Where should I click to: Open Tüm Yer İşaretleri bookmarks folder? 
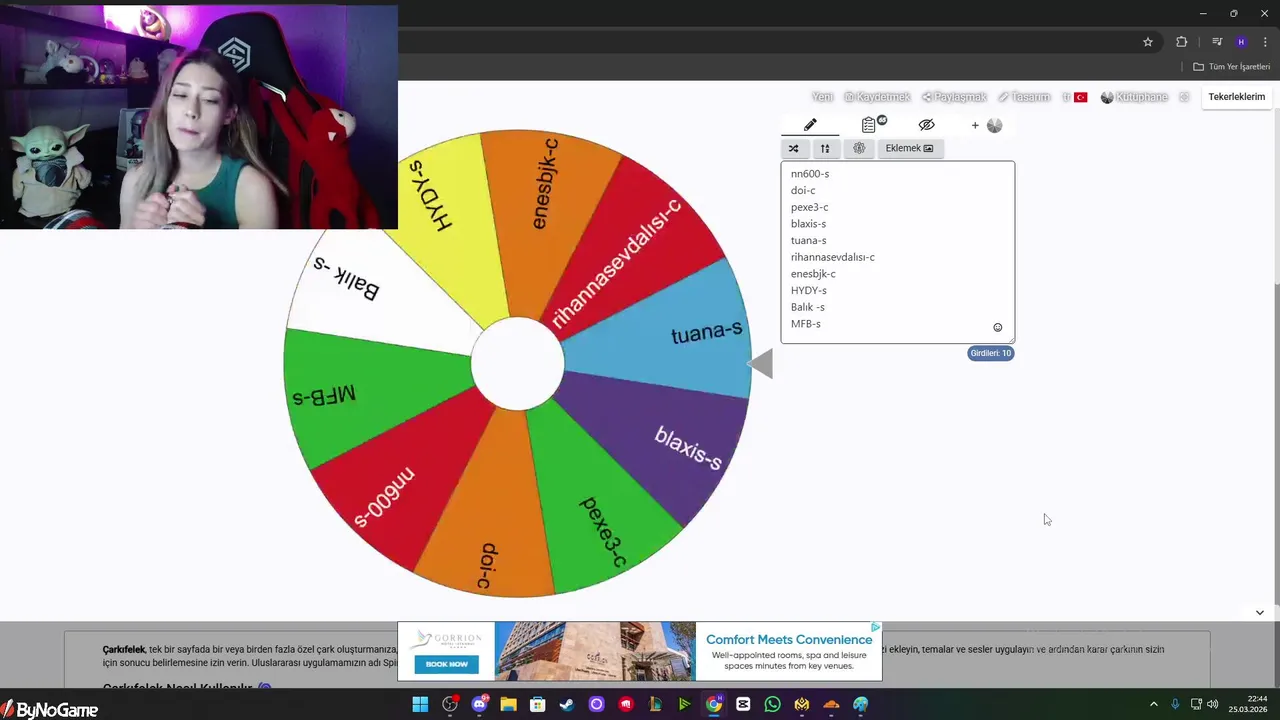1231,67
